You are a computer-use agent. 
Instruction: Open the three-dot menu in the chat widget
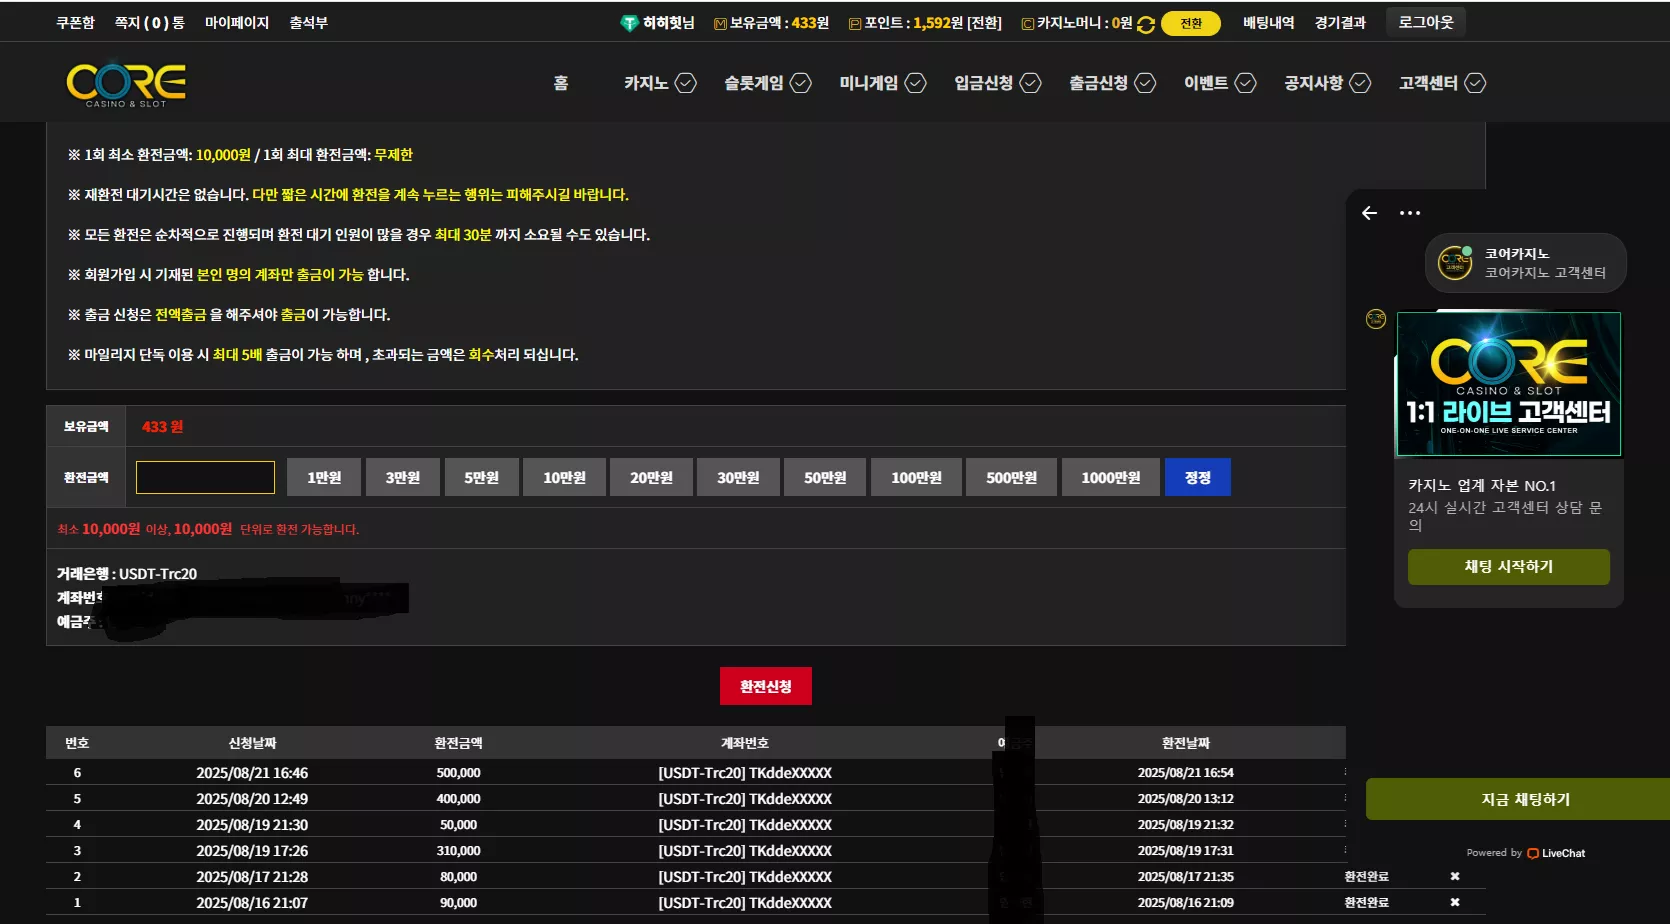point(1410,213)
